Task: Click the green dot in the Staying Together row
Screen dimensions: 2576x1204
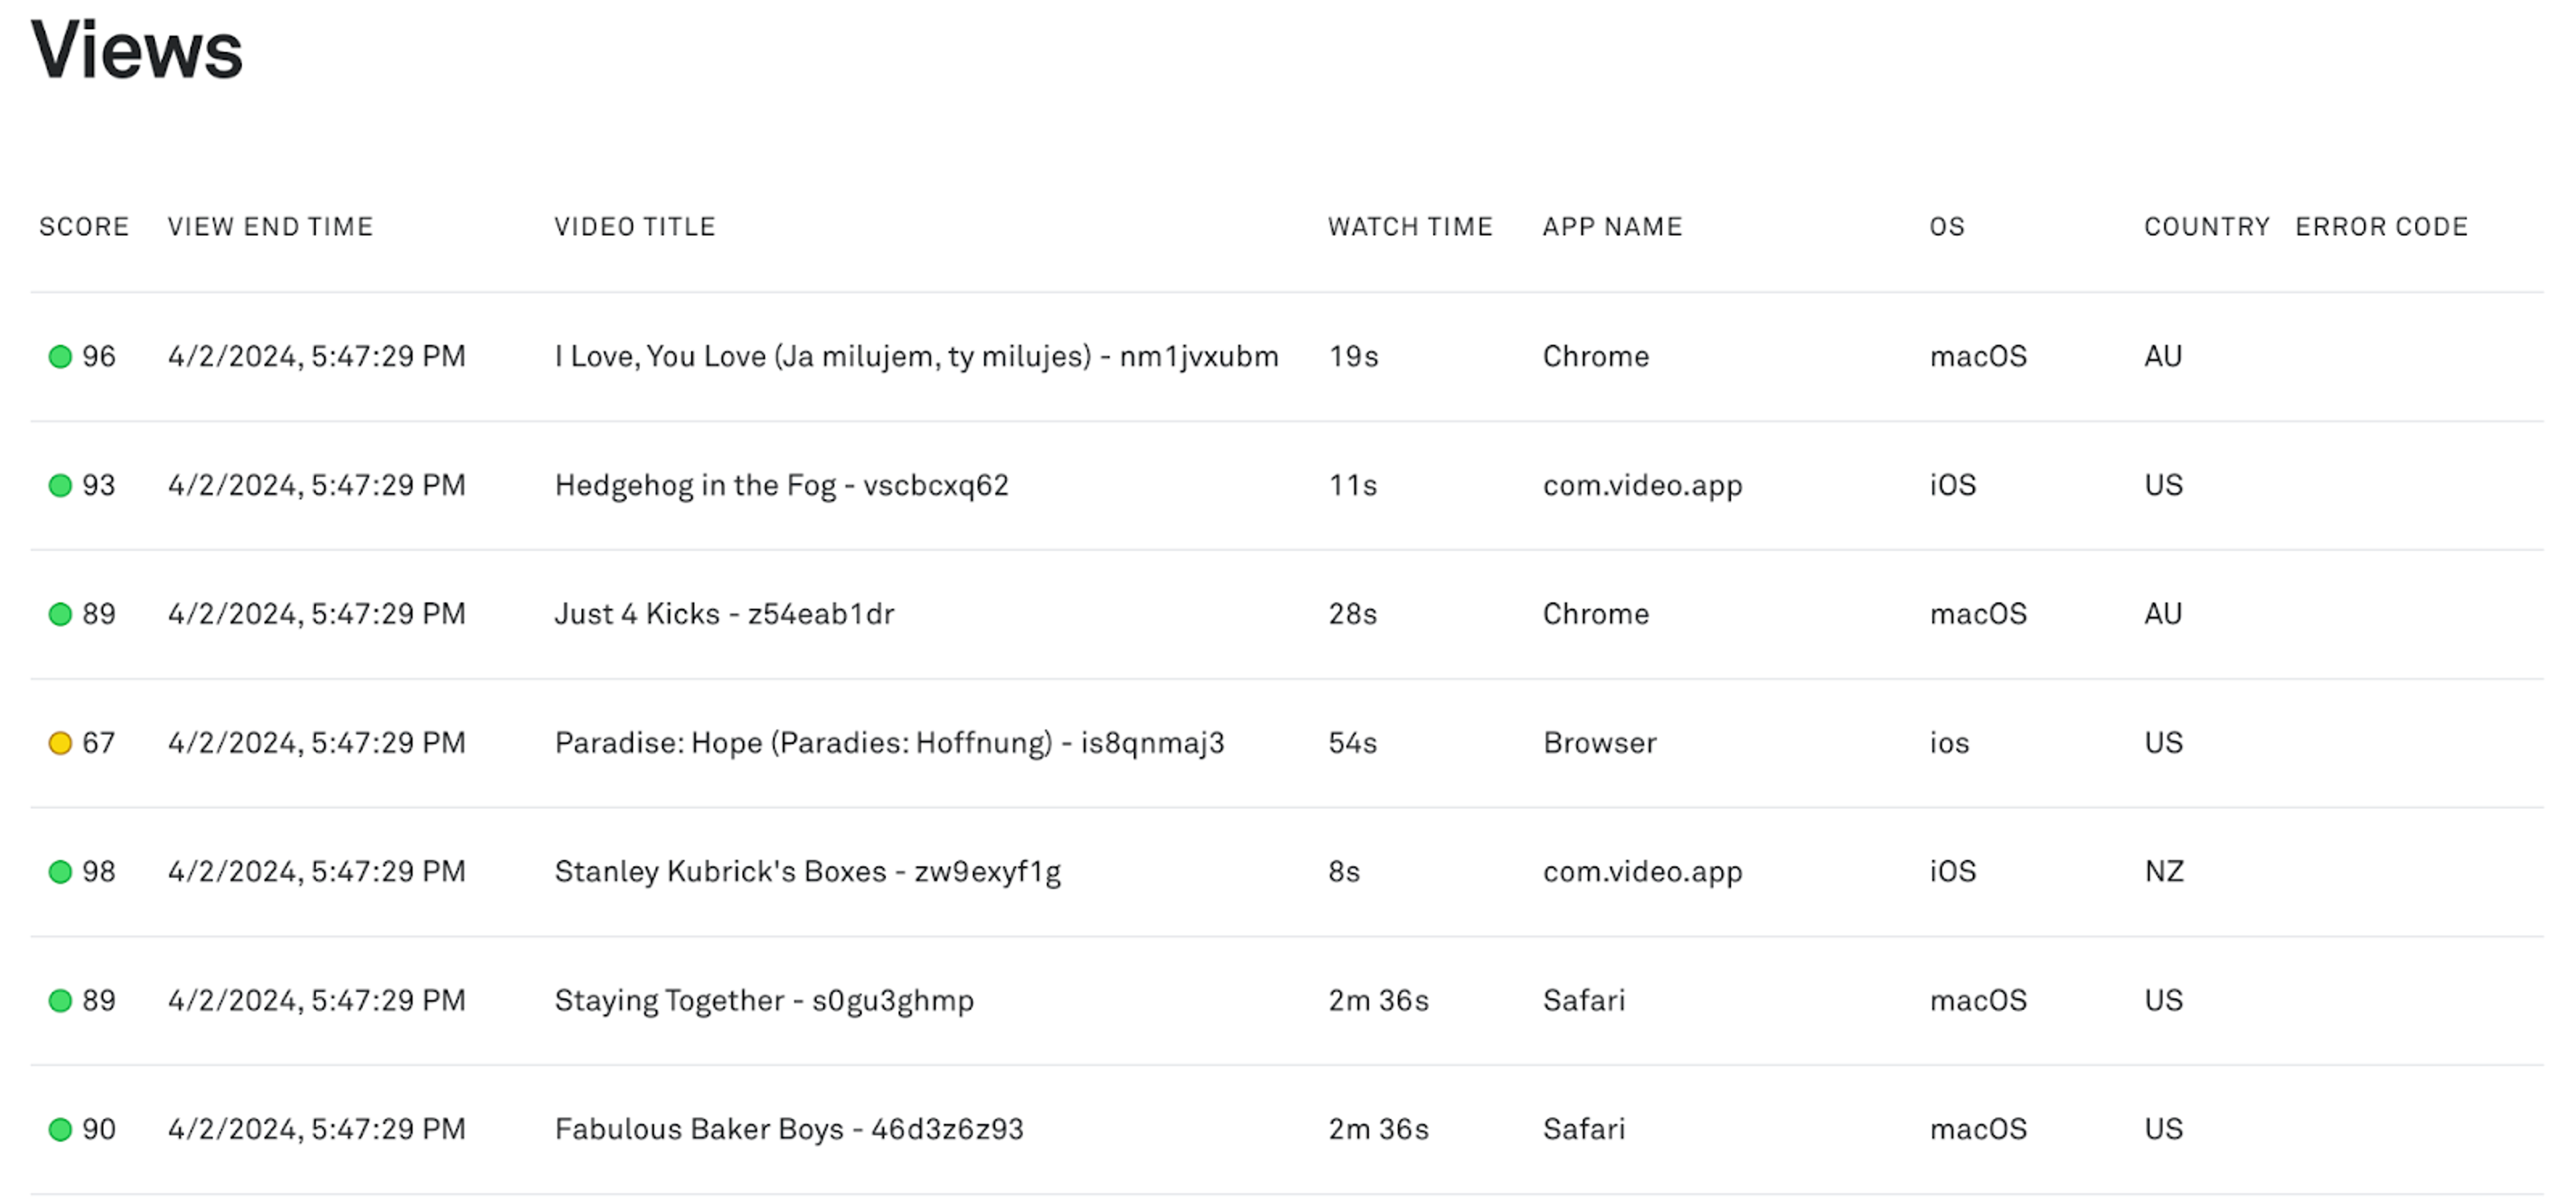Action: pyautogui.click(x=60, y=1001)
